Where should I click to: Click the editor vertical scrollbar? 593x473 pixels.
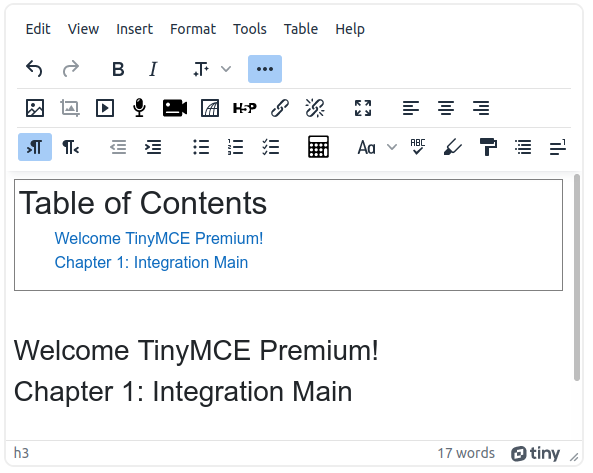577,277
